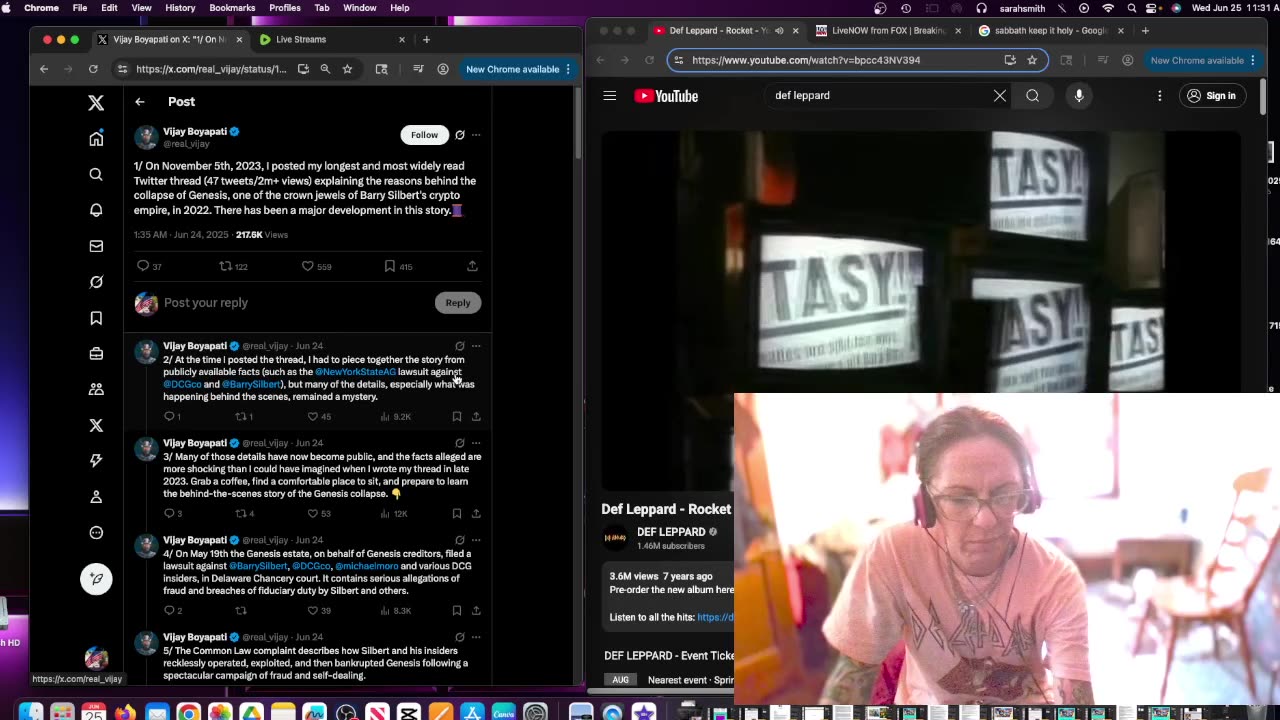The image size is (1280, 720).
Task: Click the youtube.com address bar URL
Action: click(805, 60)
